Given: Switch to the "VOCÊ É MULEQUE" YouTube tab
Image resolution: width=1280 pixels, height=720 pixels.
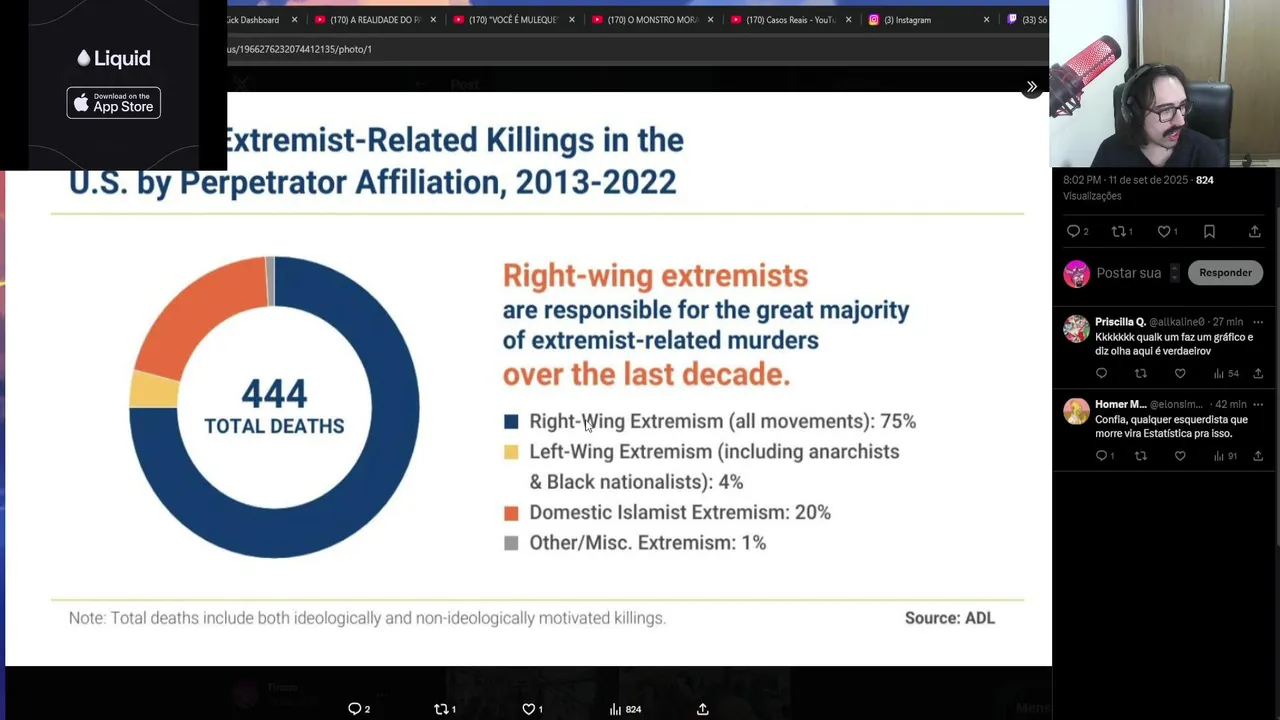Looking at the screenshot, I should (508, 20).
